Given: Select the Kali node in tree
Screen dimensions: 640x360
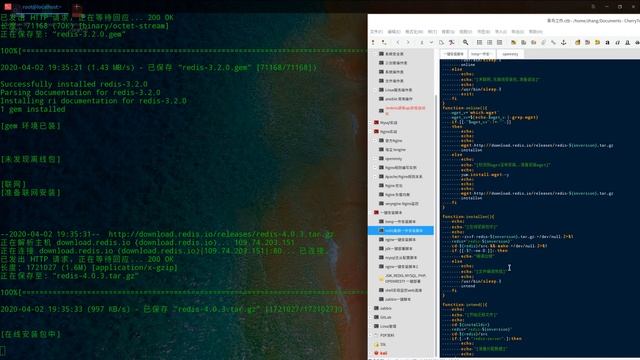Looking at the screenshot, I should pos(383,353).
